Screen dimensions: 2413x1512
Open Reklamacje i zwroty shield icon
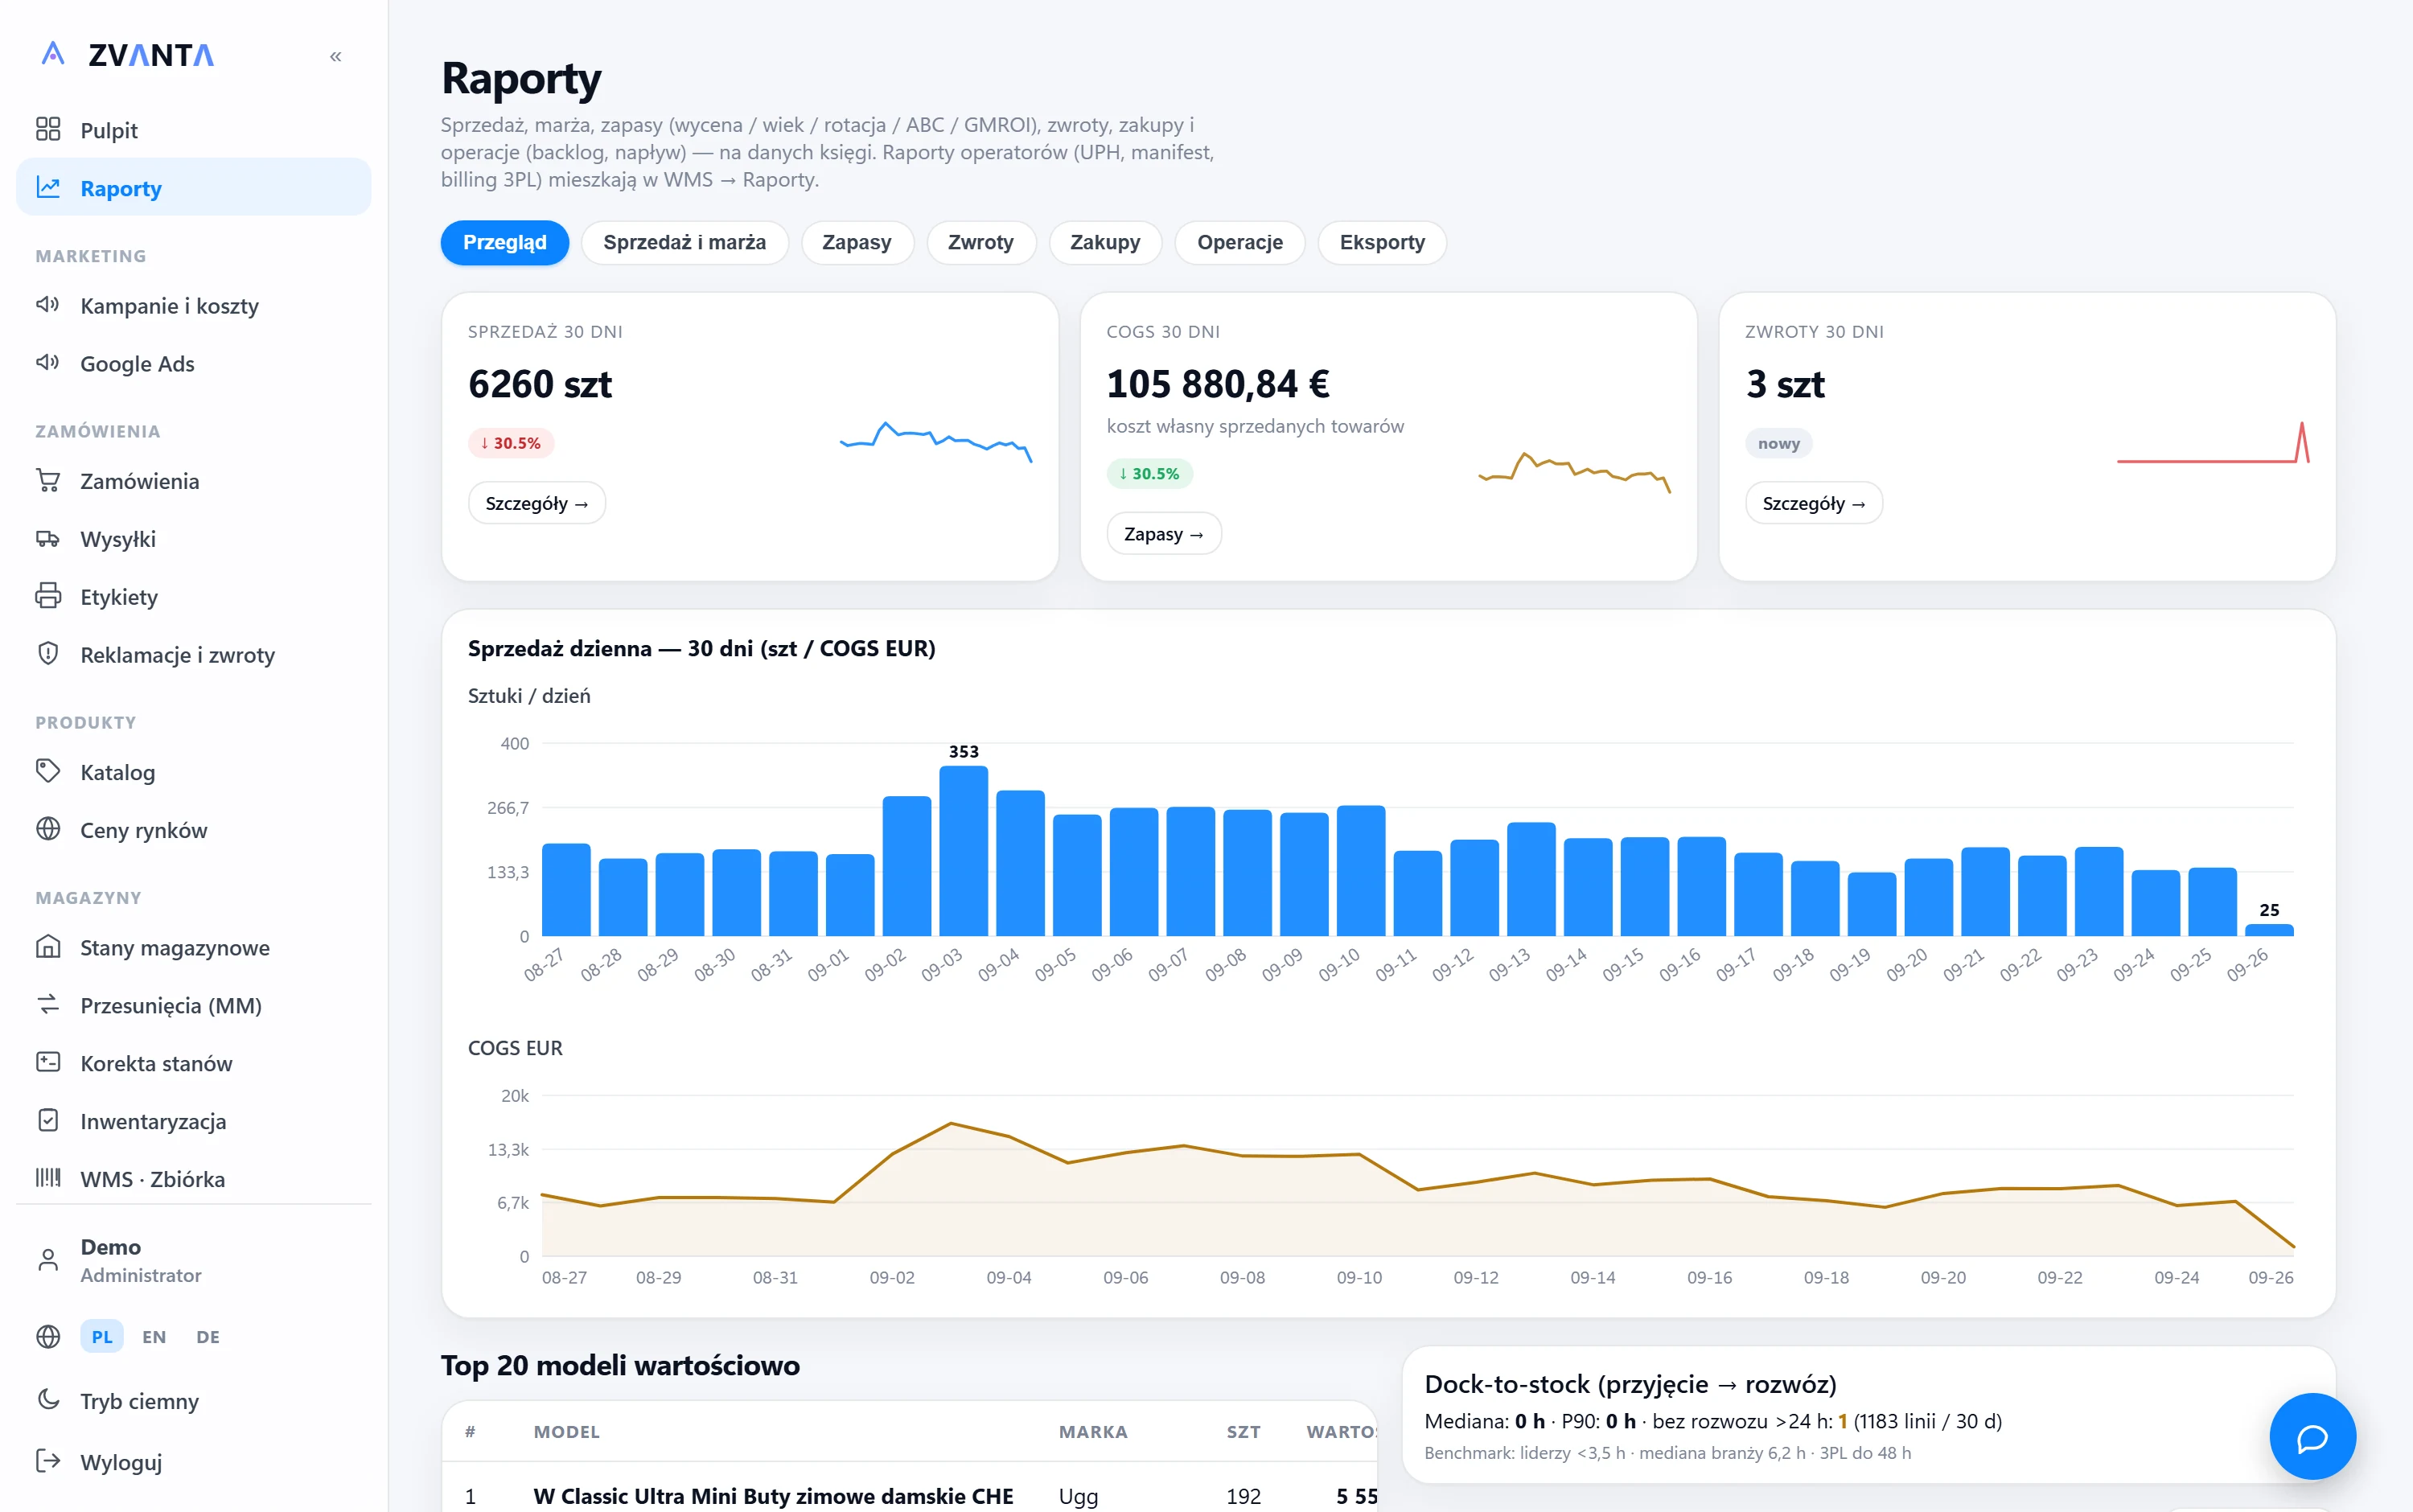[x=48, y=654]
